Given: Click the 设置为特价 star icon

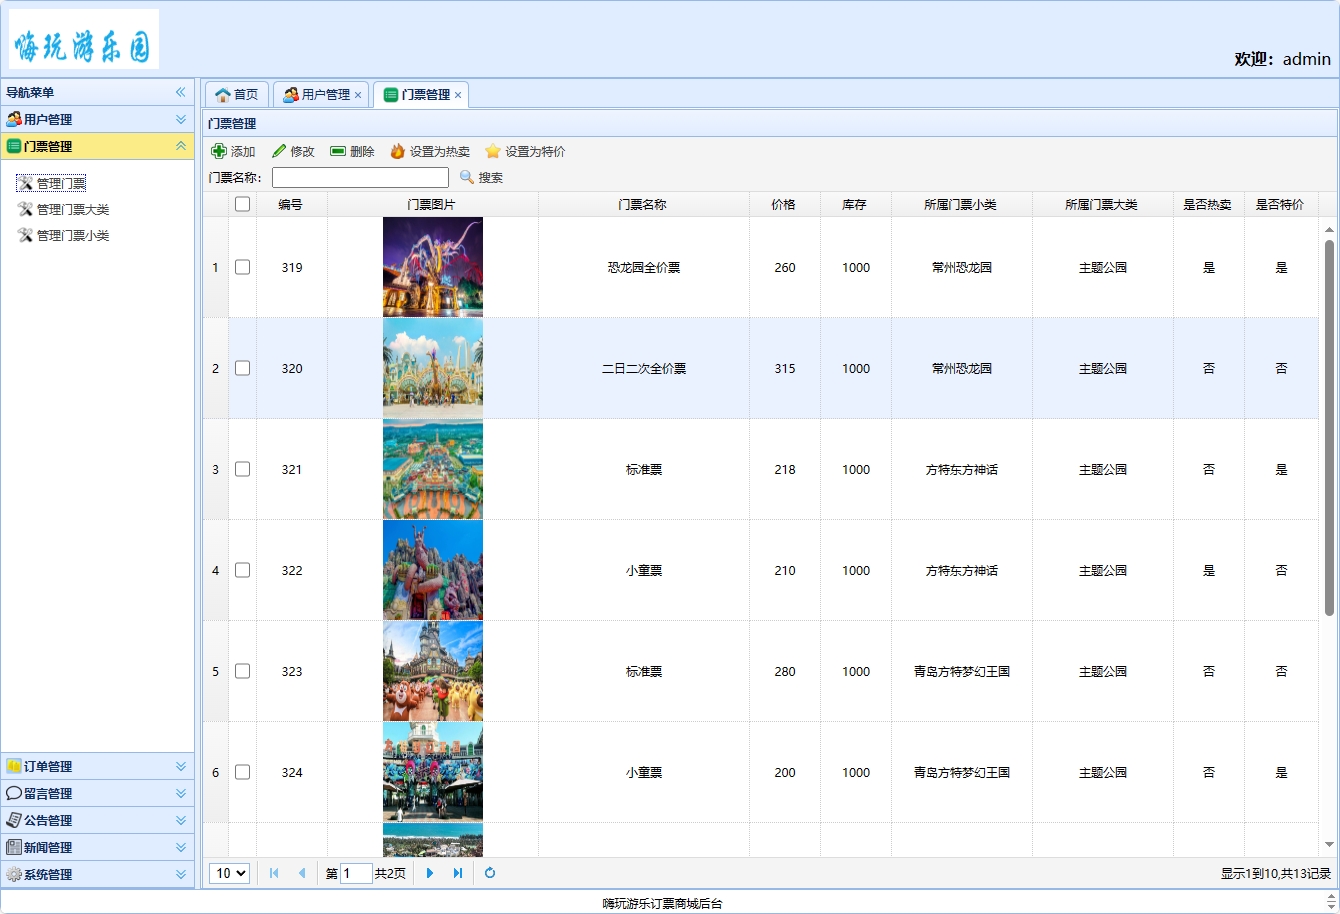Looking at the screenshot, I should [x=492, y=151].
